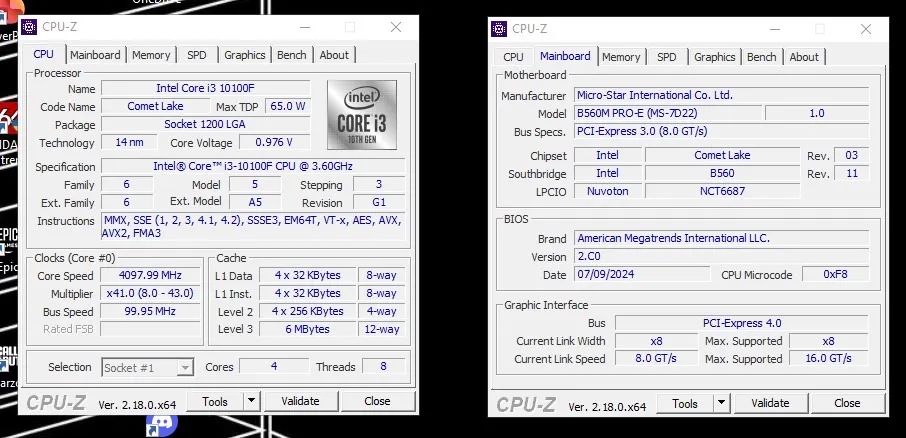This screenshot has width=906, height=438.
Task: Click the Ext. Model value 'A5'
Action: click(255, 202)
